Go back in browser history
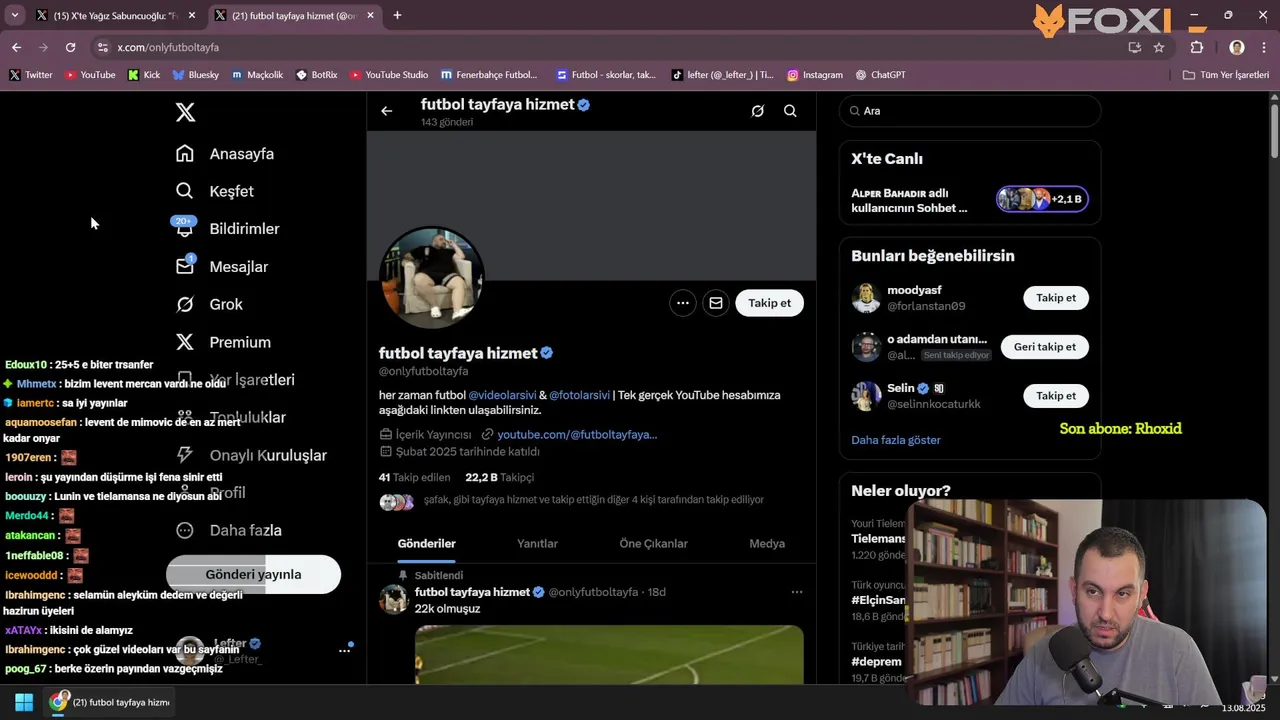This screenshot has height=720, width=1280. pyautogui.click(x=16, y=47)
